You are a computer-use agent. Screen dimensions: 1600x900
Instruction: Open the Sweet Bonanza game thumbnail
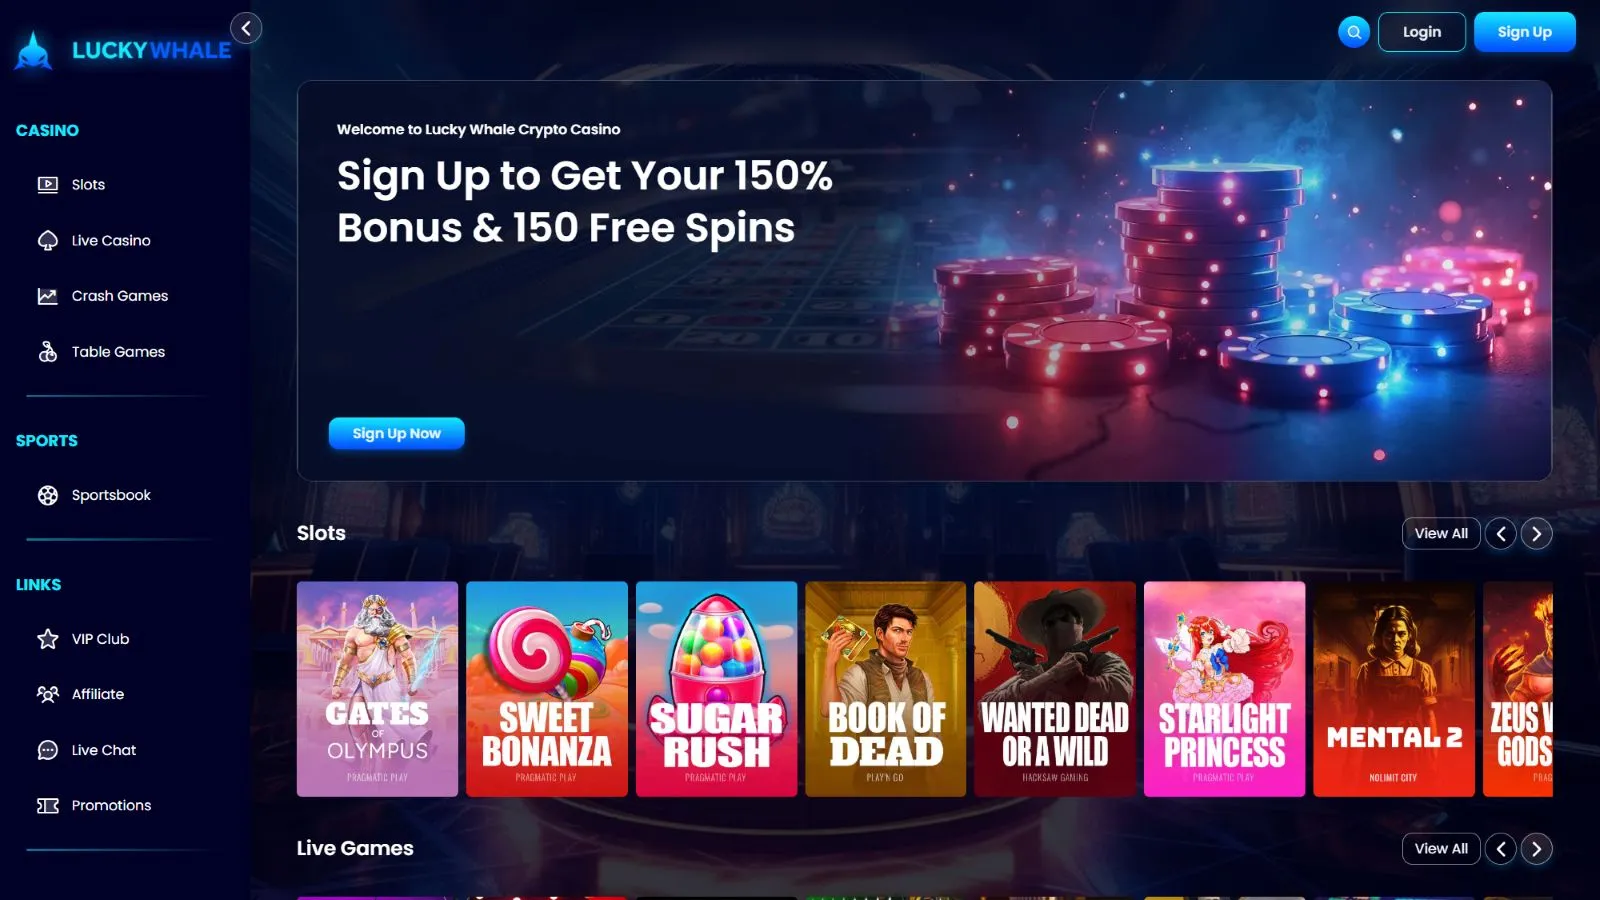click(547, 689)
